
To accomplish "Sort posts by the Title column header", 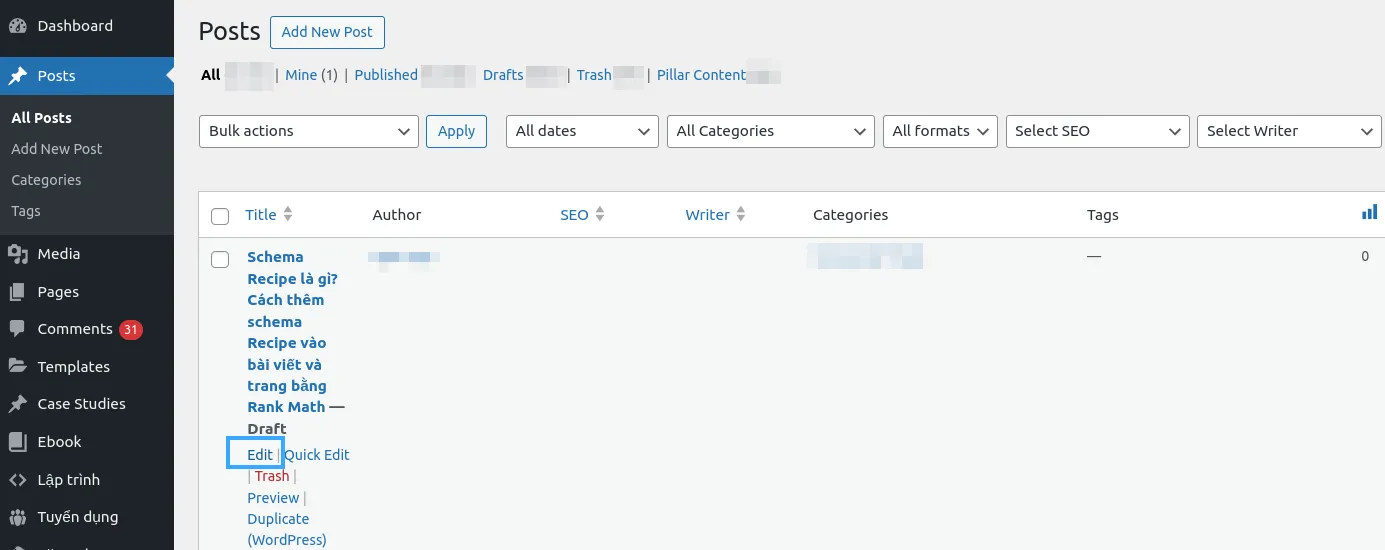I will point(261,215).
